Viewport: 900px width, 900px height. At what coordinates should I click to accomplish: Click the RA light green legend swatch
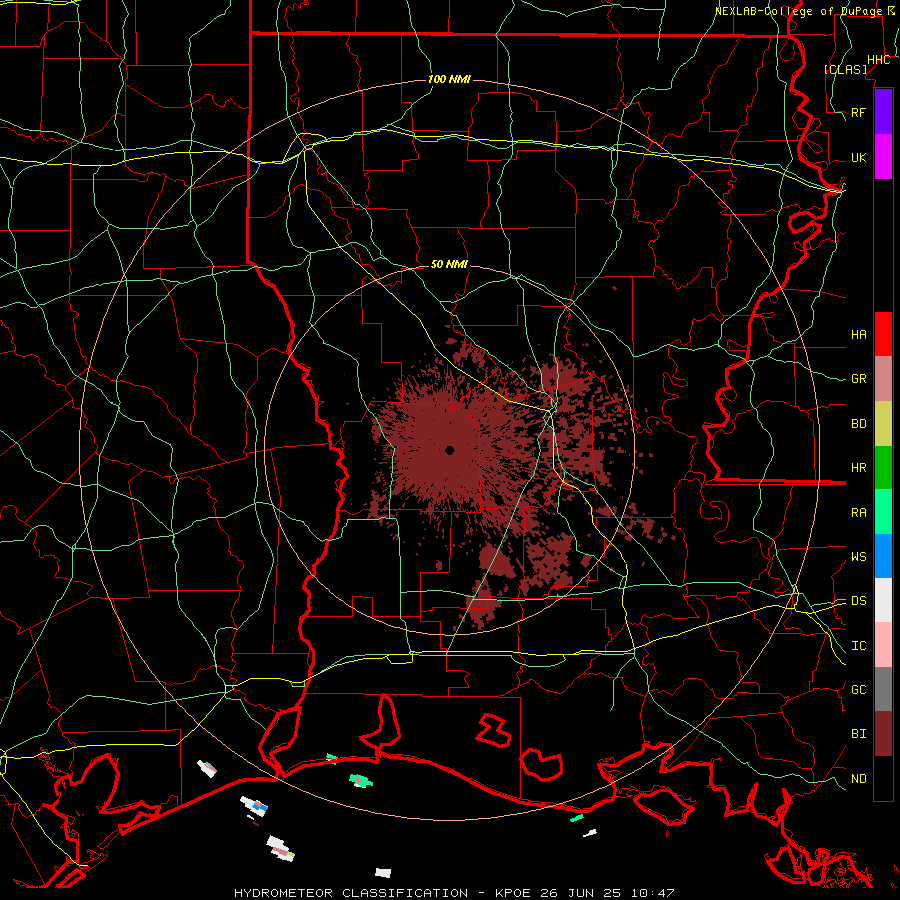pos(883,511)
